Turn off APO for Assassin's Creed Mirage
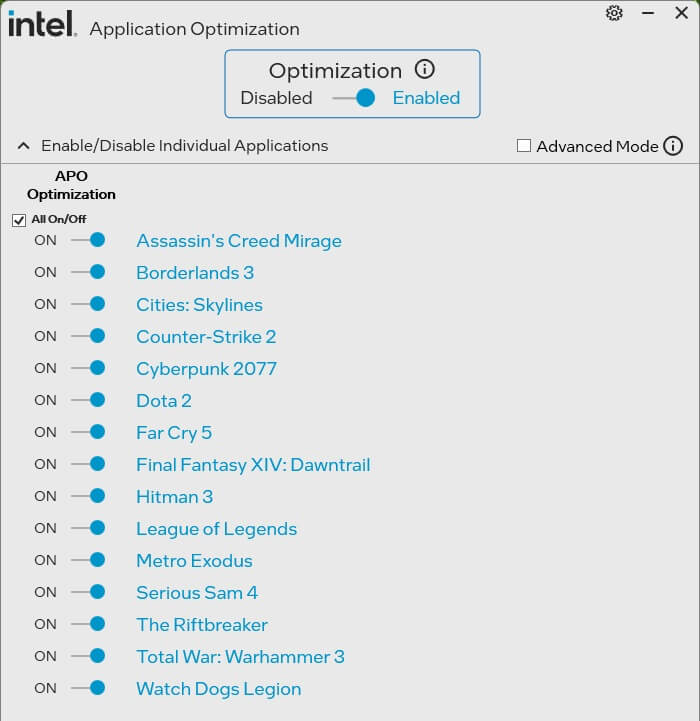 coord(88,240)
